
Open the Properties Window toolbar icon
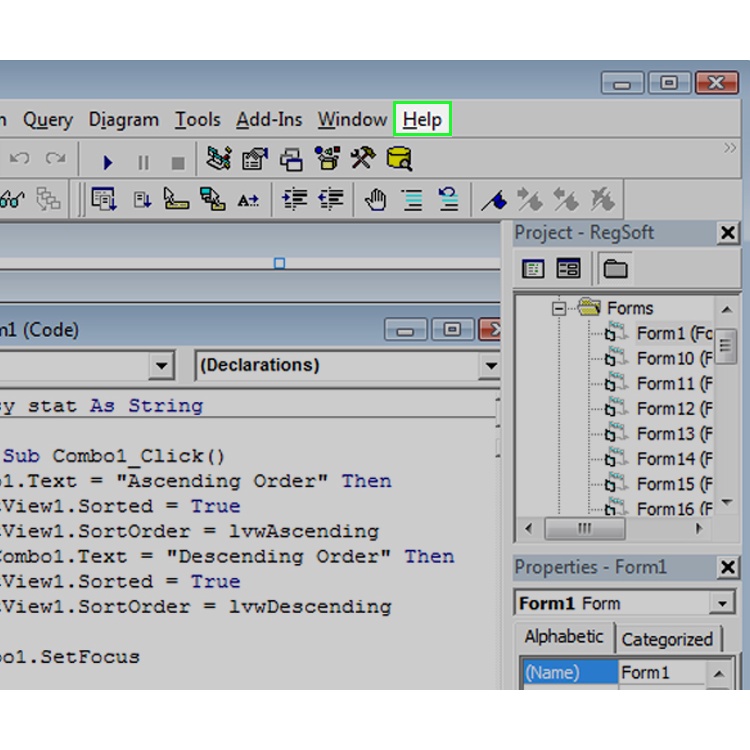pyautogui.click(x=255, y=159)
